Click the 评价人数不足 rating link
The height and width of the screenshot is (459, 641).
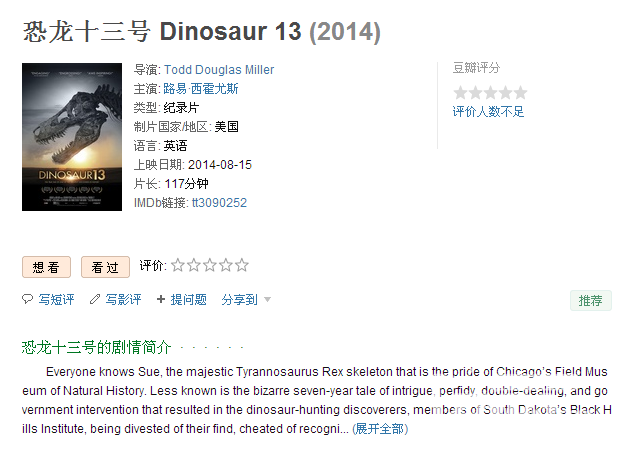(488, 112)
